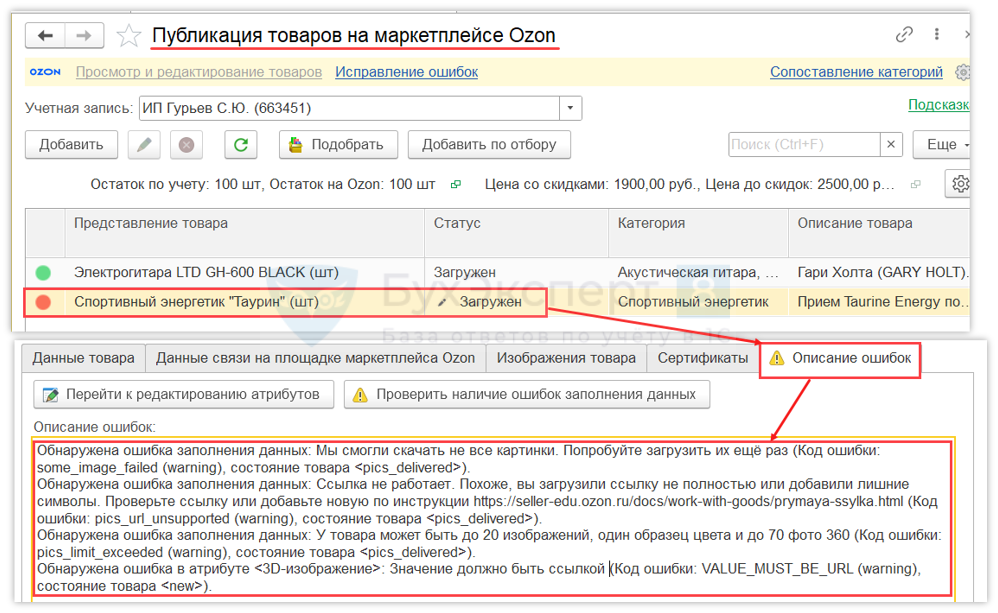This screenshot has height=613, width=998.
Task: Open the price details icon after Цена до скидок
Action: (915, 185)
